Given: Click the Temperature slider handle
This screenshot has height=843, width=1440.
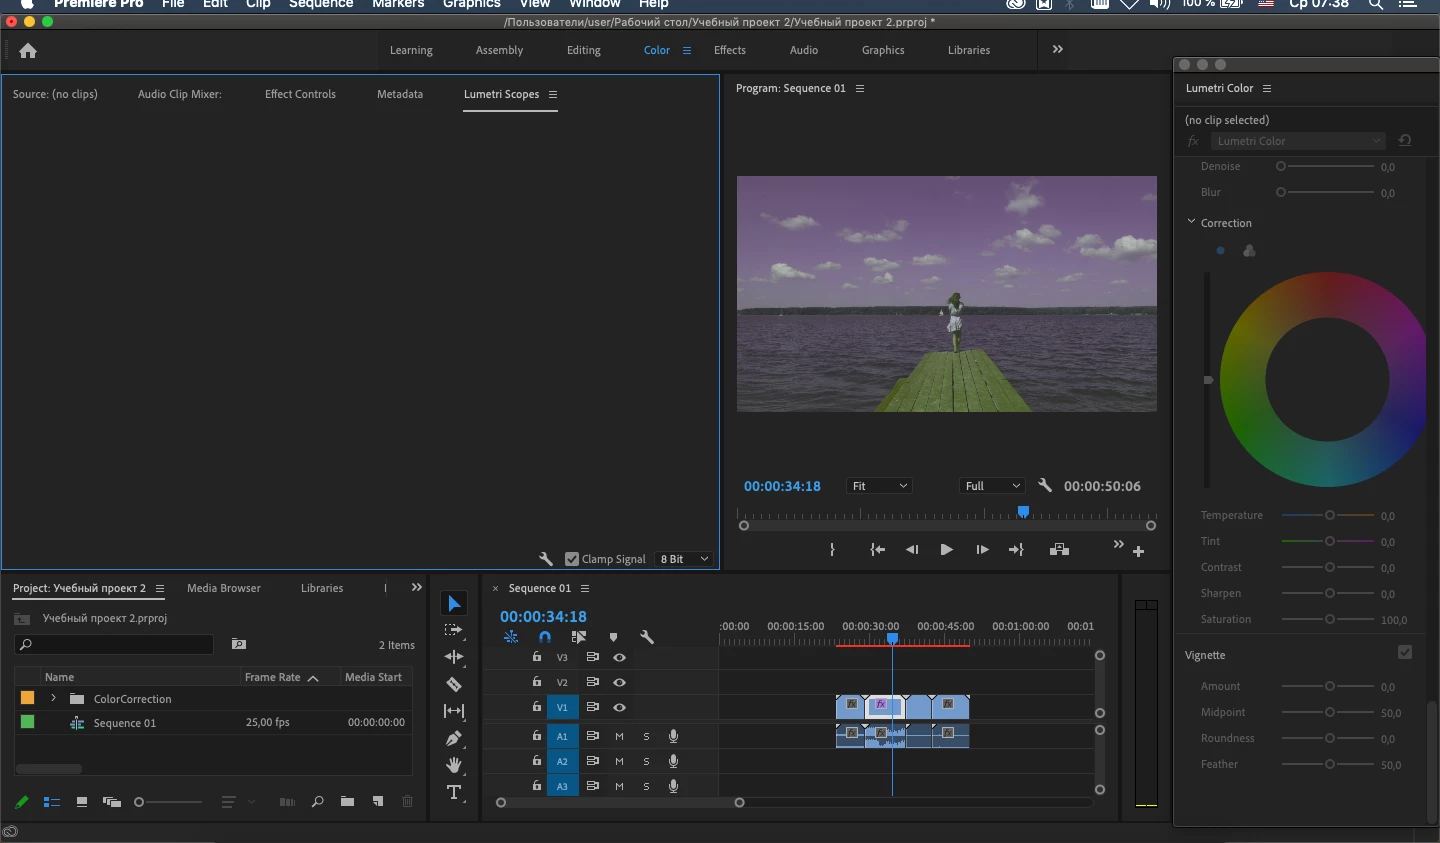Looking at the screenshot, I should tap(1329, 515).
